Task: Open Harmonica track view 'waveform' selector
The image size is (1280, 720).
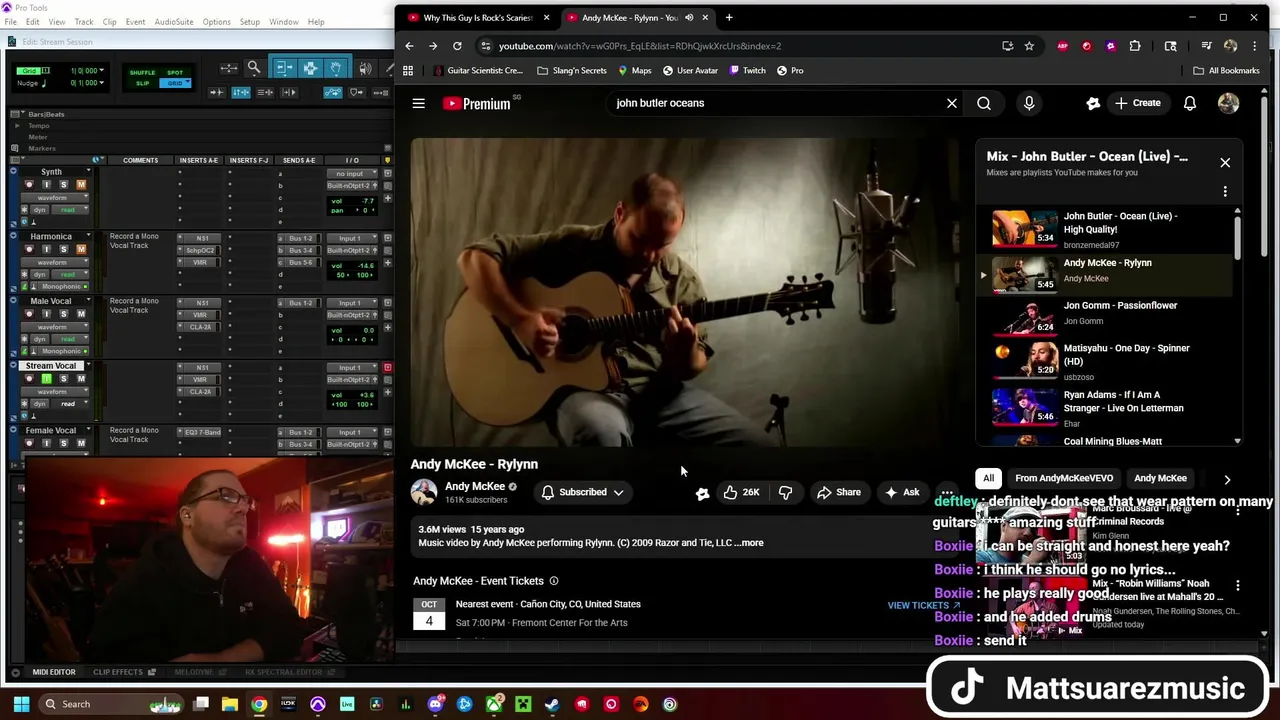Action: [x=55, y=262]
